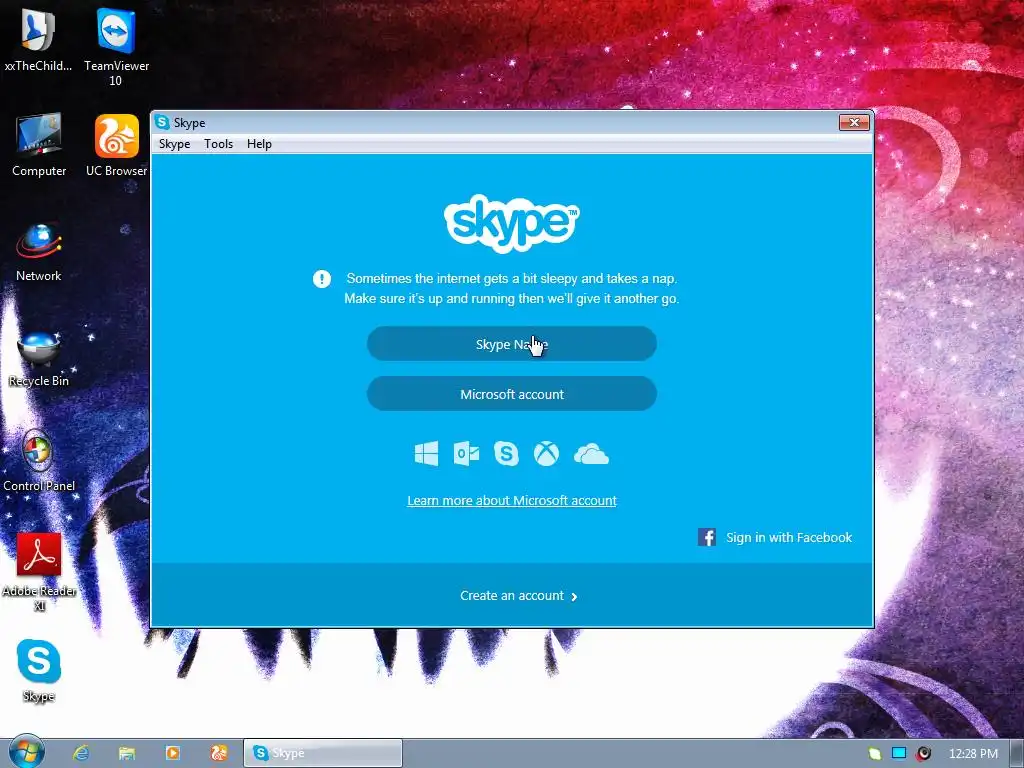Click the Skype service icon below Microsoft account
The width and height of the screenshot is (1024, 768).
point(506,453)
